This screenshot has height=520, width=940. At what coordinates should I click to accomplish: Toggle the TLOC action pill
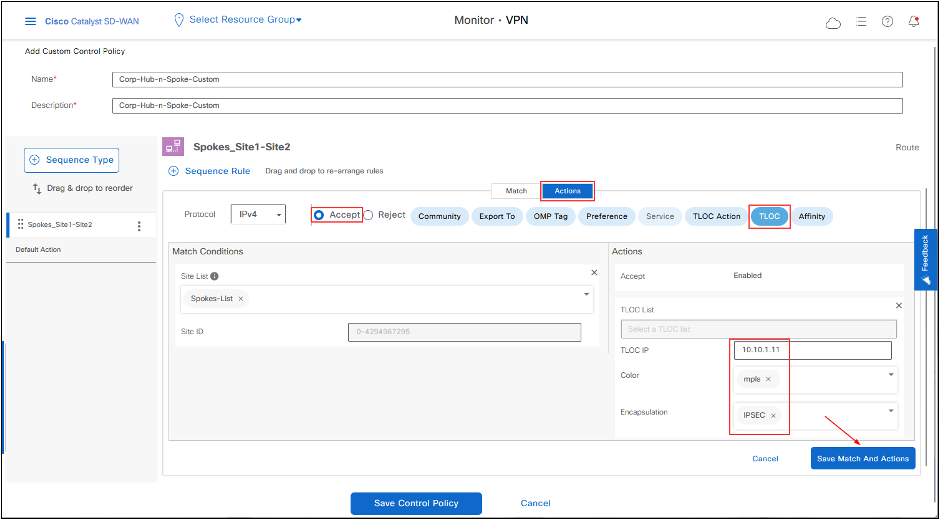tap(769, 216)
